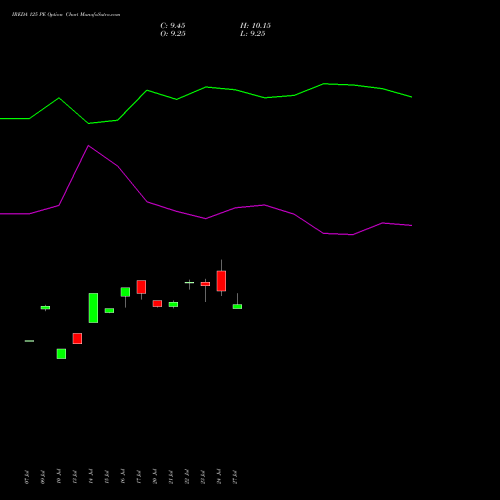Select the tallest green candlestick on the chart
500x500 pixels.
(x=93, y=308)
